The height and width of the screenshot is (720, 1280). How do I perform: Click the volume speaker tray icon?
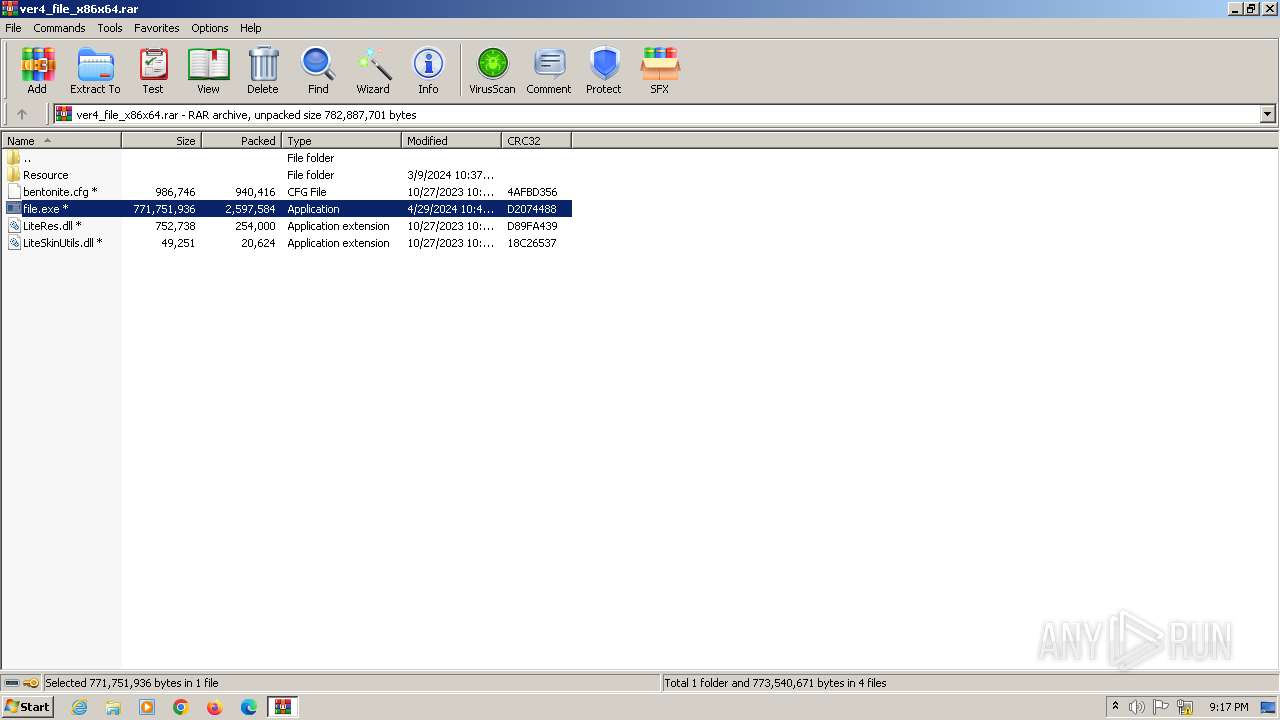click(x=1137, y=707)
